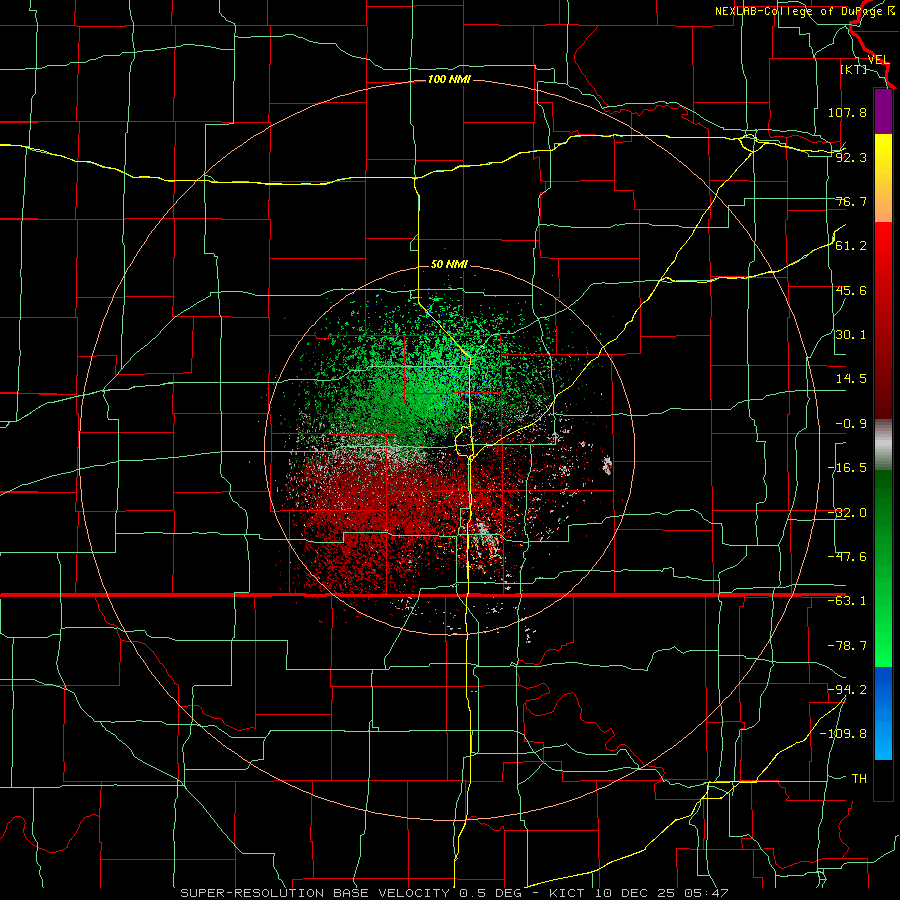Click the -0.9 value on the velocity scale
The image size is (900, 900).
tap(851, 424)
